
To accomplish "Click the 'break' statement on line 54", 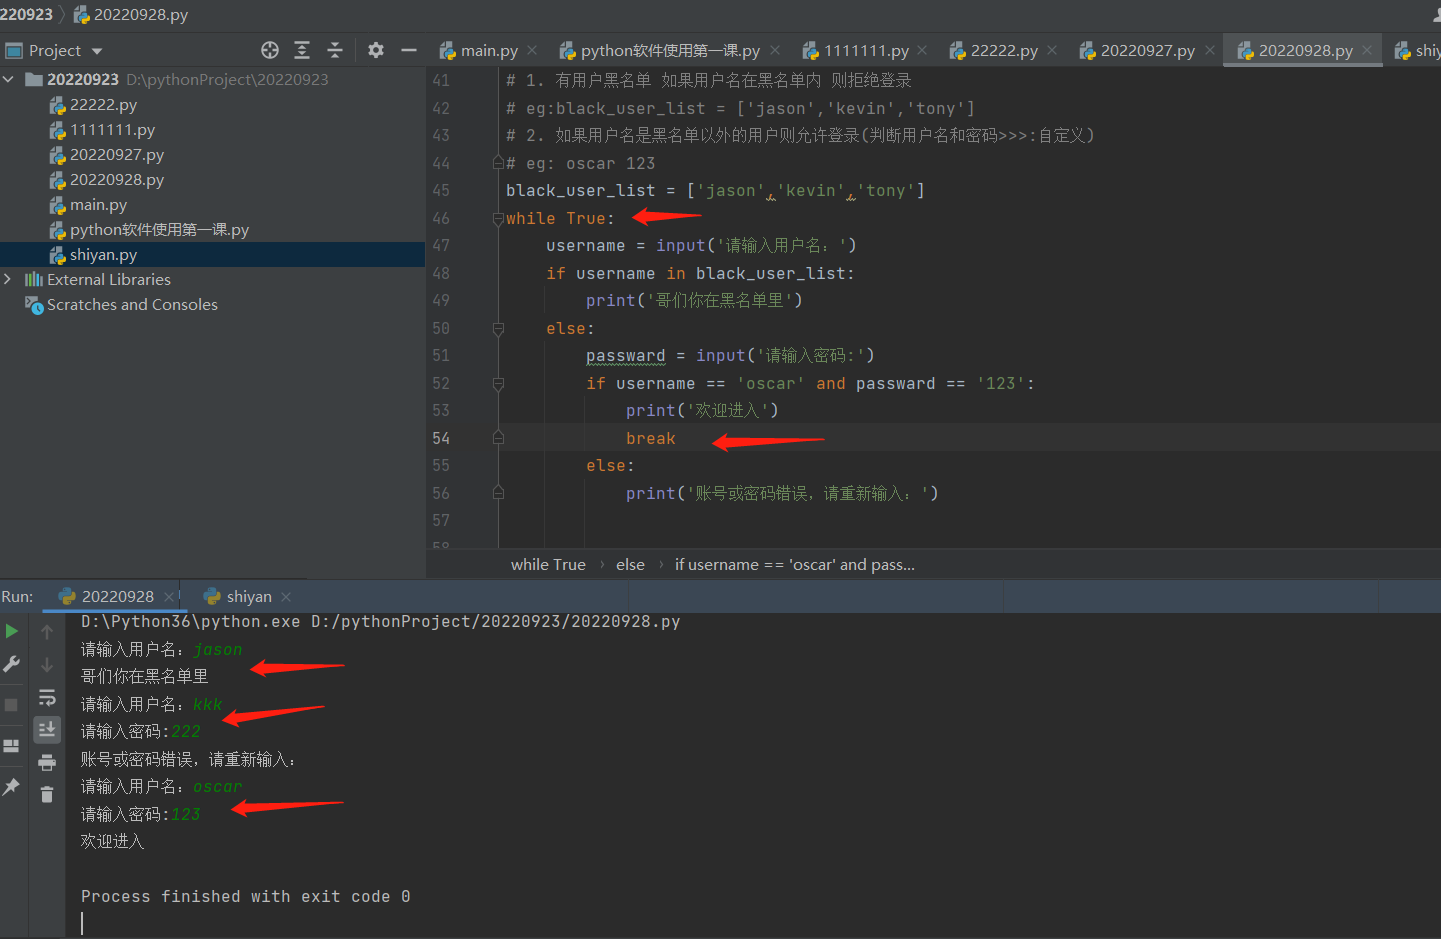I will (651, 438).
